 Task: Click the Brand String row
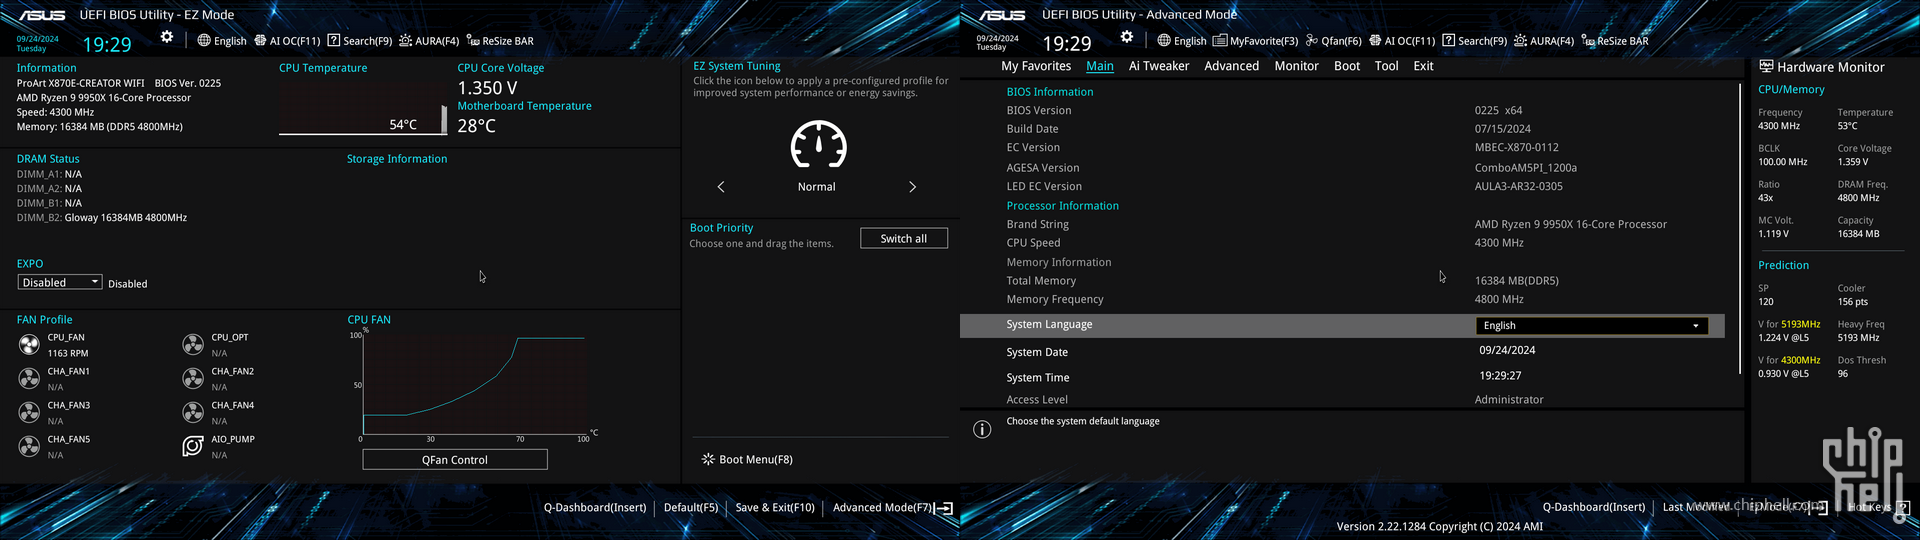click(1342, 225)
